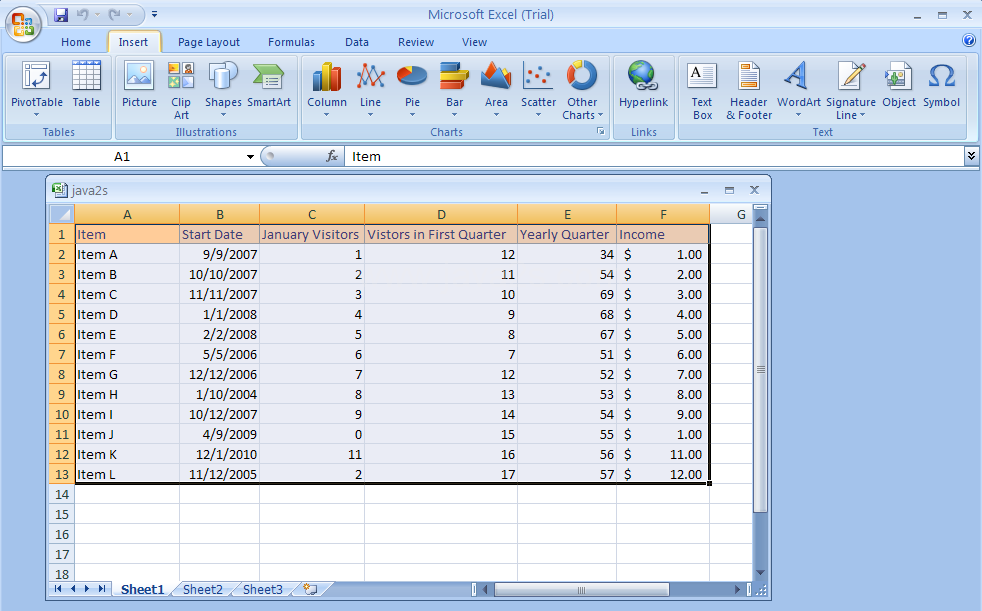Insert a Pie chart

(x=412, y=89)
